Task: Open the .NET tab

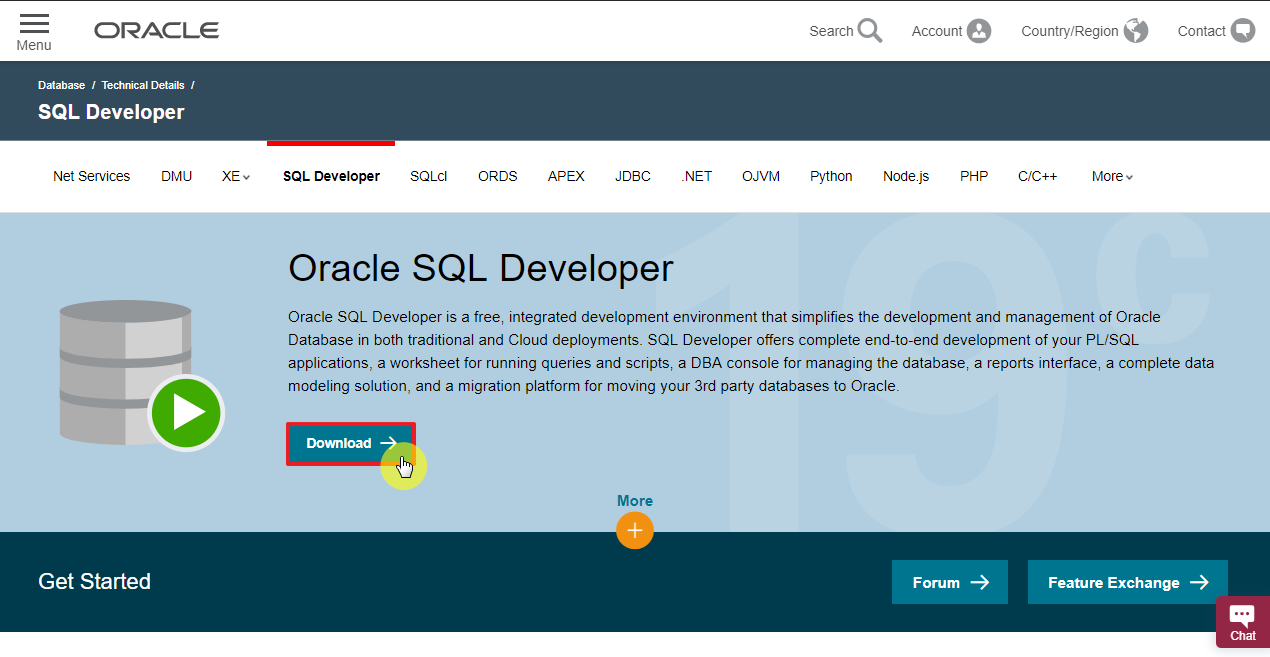Action: [696, 176]
